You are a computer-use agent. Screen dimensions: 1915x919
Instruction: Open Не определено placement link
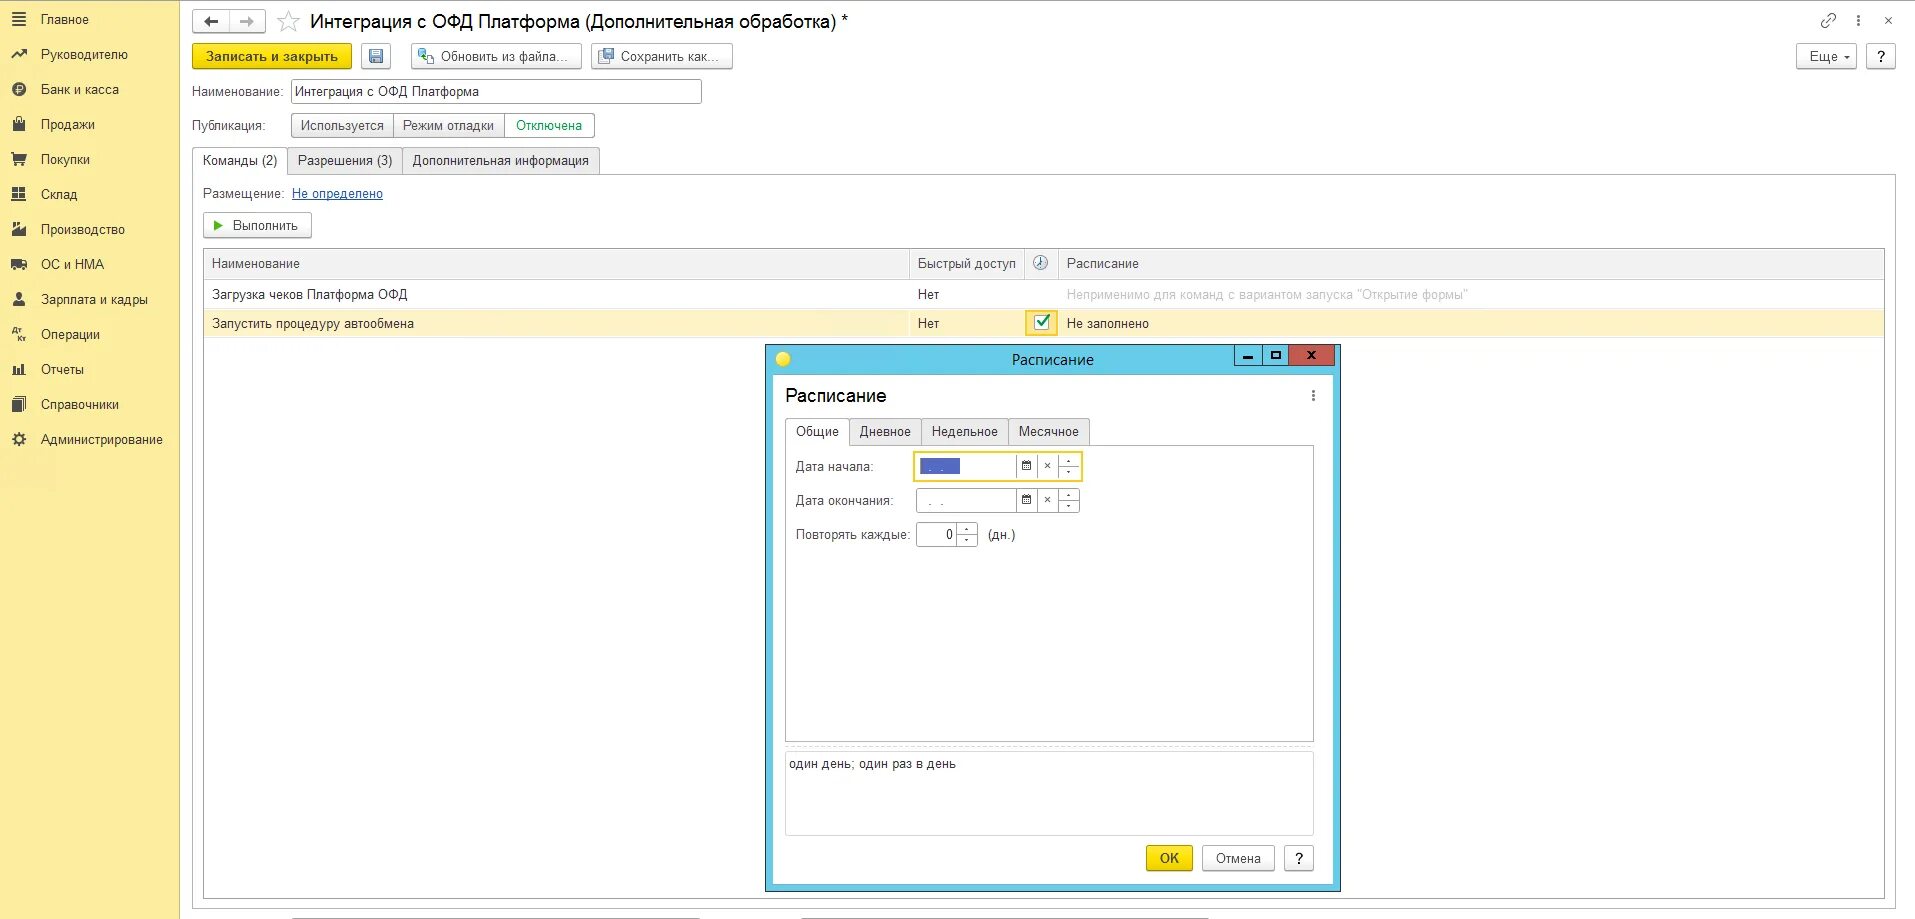click(337, 193)
